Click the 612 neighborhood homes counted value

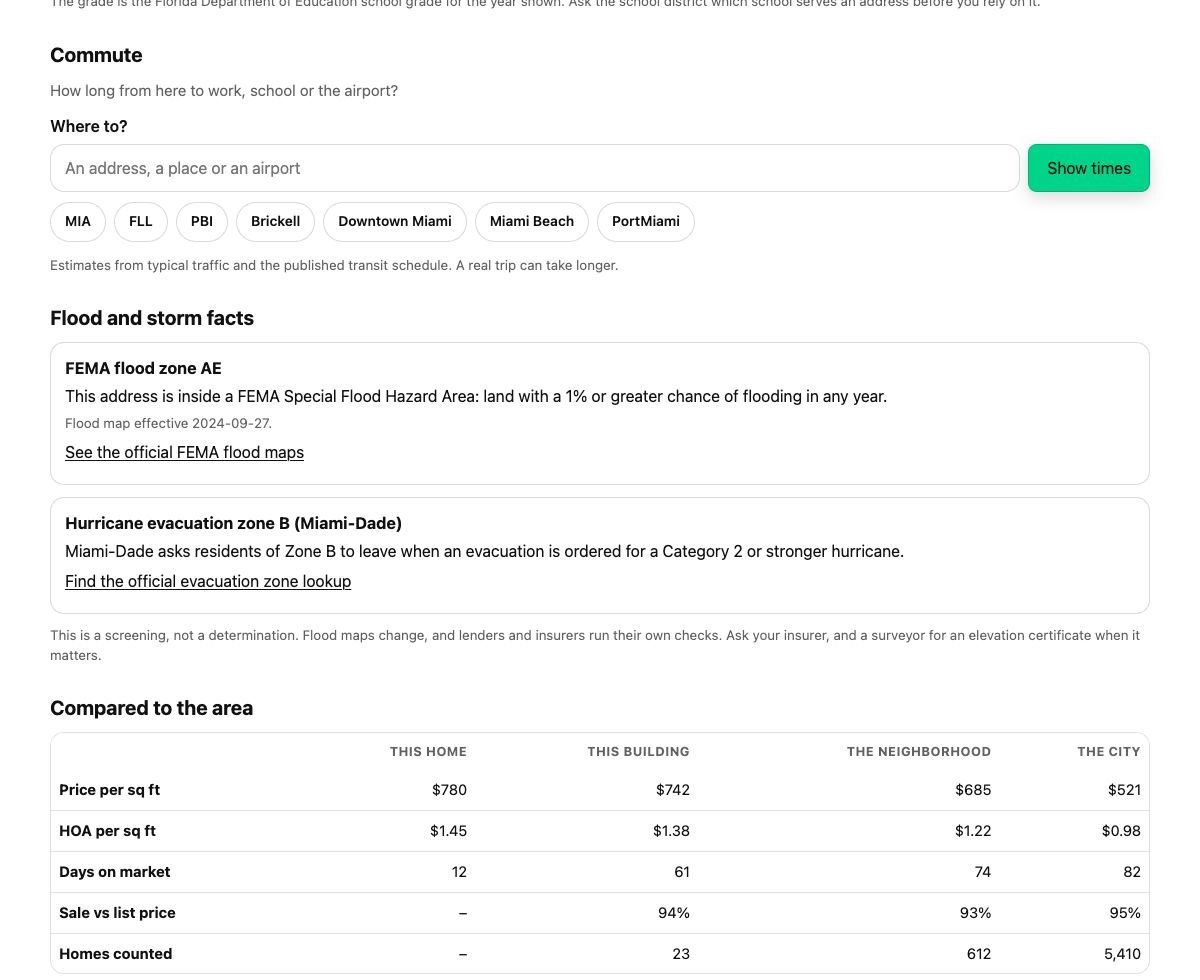[x=979, y=954]
